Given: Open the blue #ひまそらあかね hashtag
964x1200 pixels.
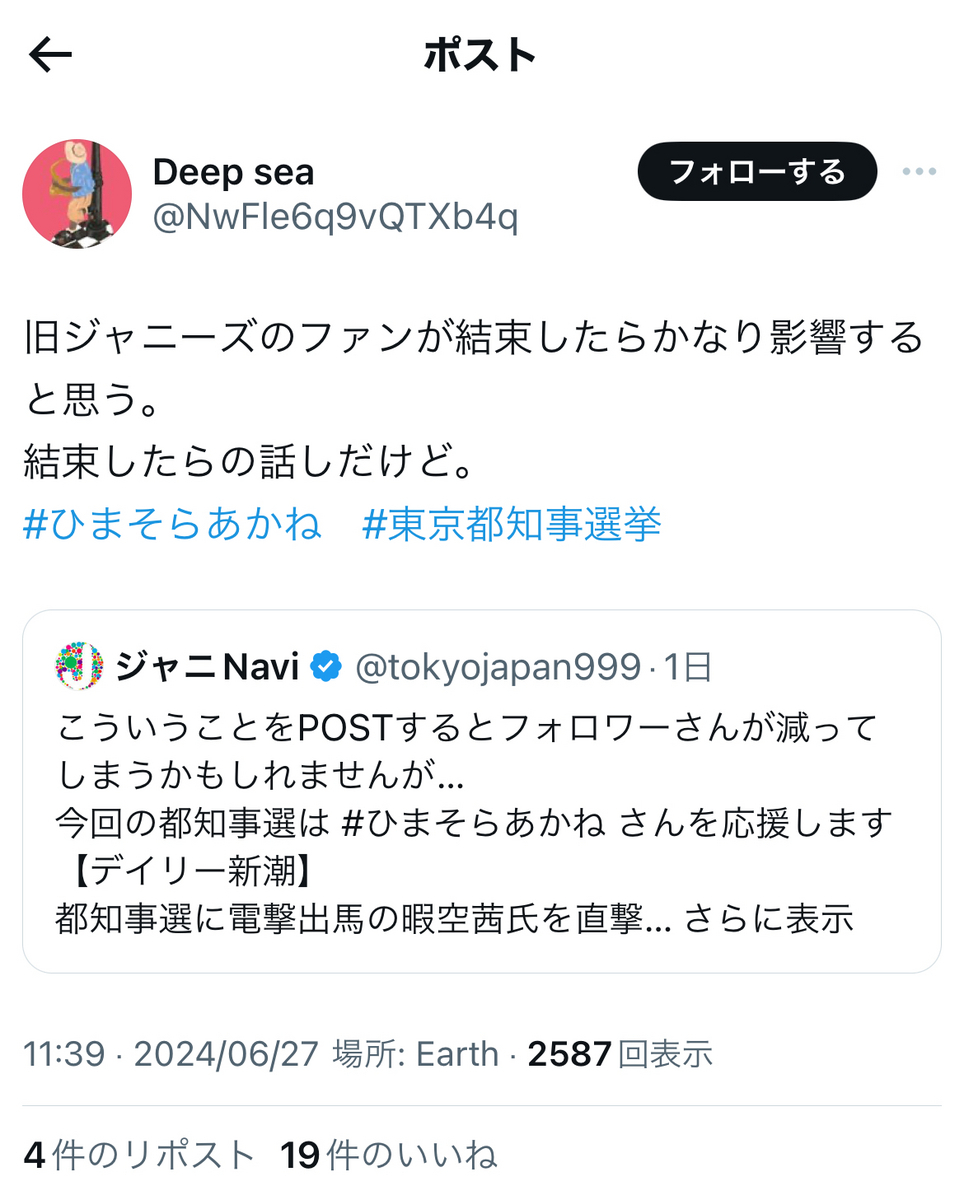Looking at the screenshot, I should click(x=172, y=524).
